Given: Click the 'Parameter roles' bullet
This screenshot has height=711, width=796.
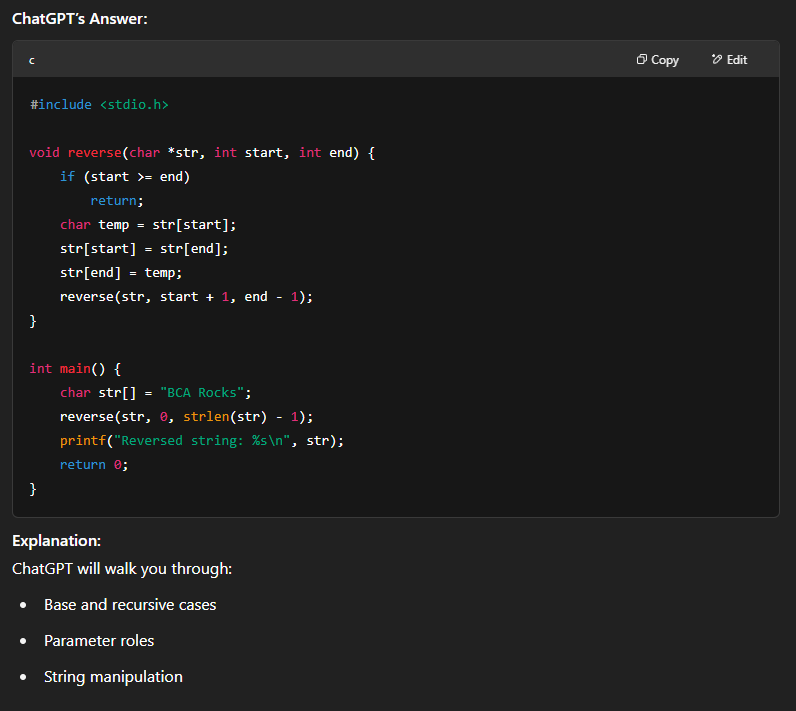Looking at the screenshot, I should point(99,641).
